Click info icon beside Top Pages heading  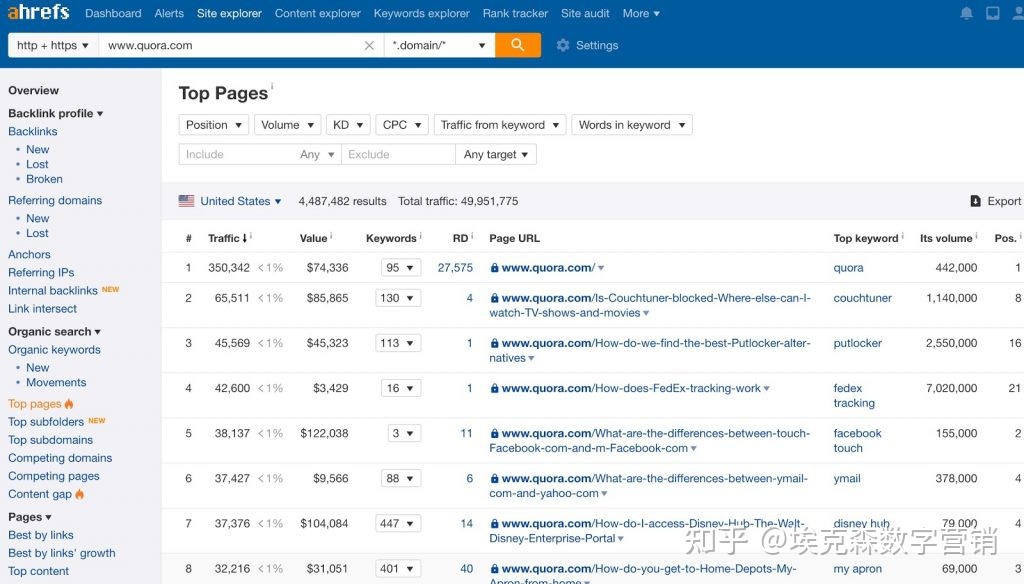[x=272, y=86]
